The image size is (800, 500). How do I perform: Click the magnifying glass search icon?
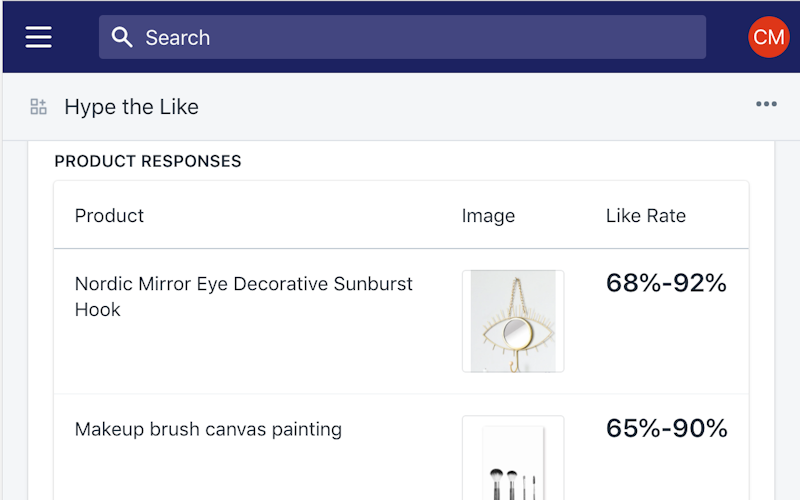pyautogui.click(x=122, y=37)
